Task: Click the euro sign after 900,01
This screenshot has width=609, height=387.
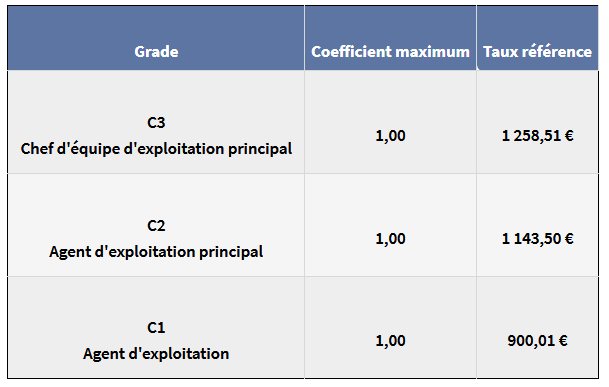Action: tap(563, 341)
